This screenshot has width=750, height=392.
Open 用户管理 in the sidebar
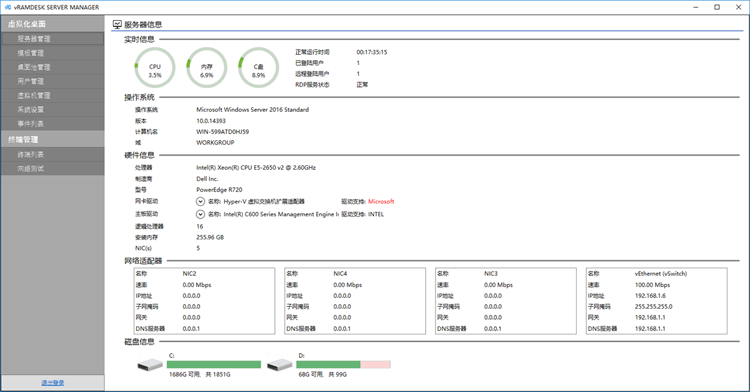53,81
